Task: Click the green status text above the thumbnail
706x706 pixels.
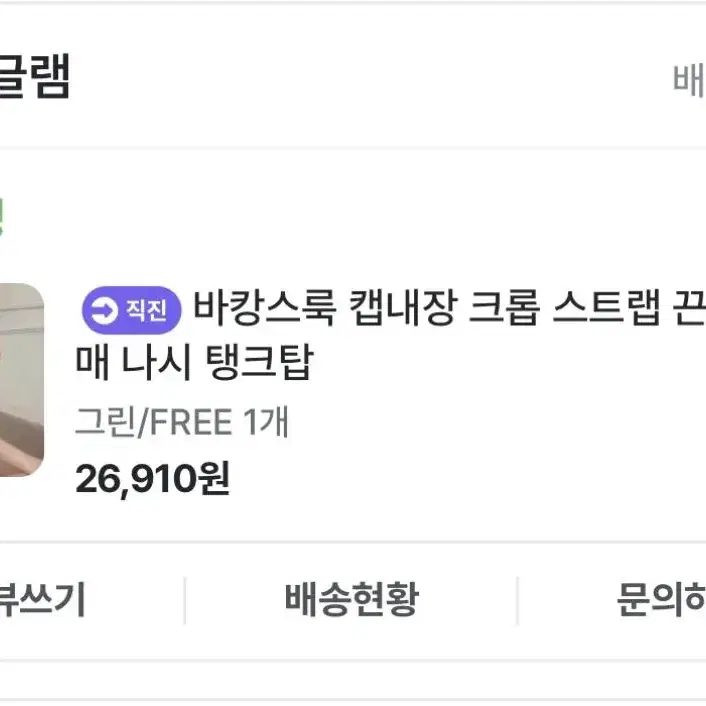Action: [x=2, y=217]
